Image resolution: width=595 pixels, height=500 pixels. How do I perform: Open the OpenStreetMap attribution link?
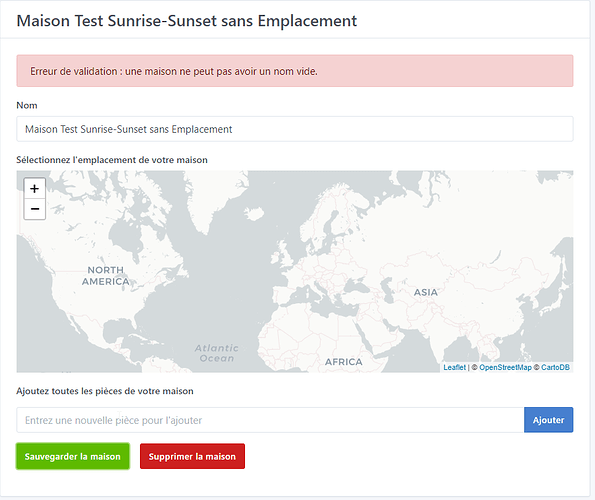pyautogui.click(x=505, y=367)
